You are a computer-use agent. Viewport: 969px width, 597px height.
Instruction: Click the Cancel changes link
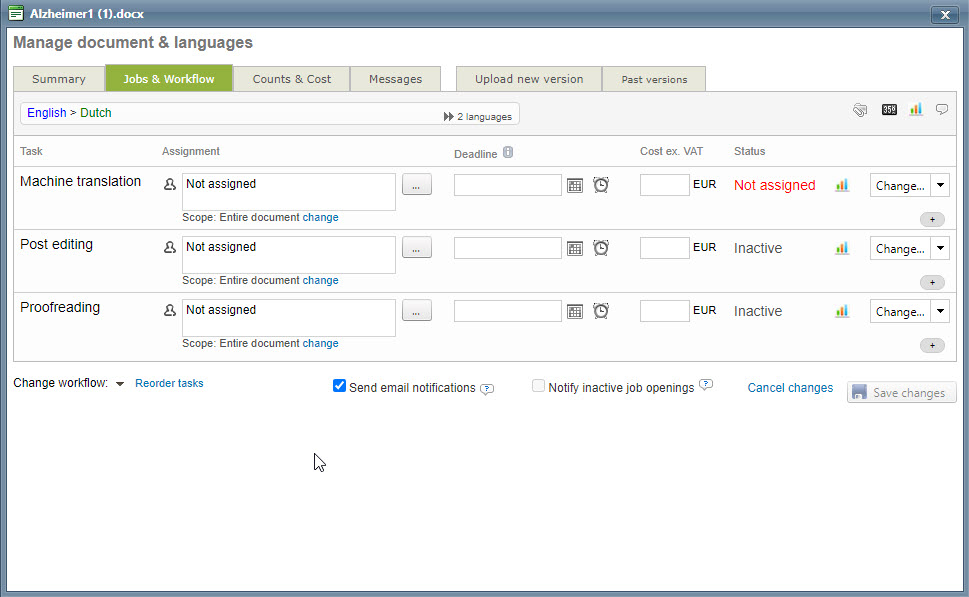click(x=790, y=388)
